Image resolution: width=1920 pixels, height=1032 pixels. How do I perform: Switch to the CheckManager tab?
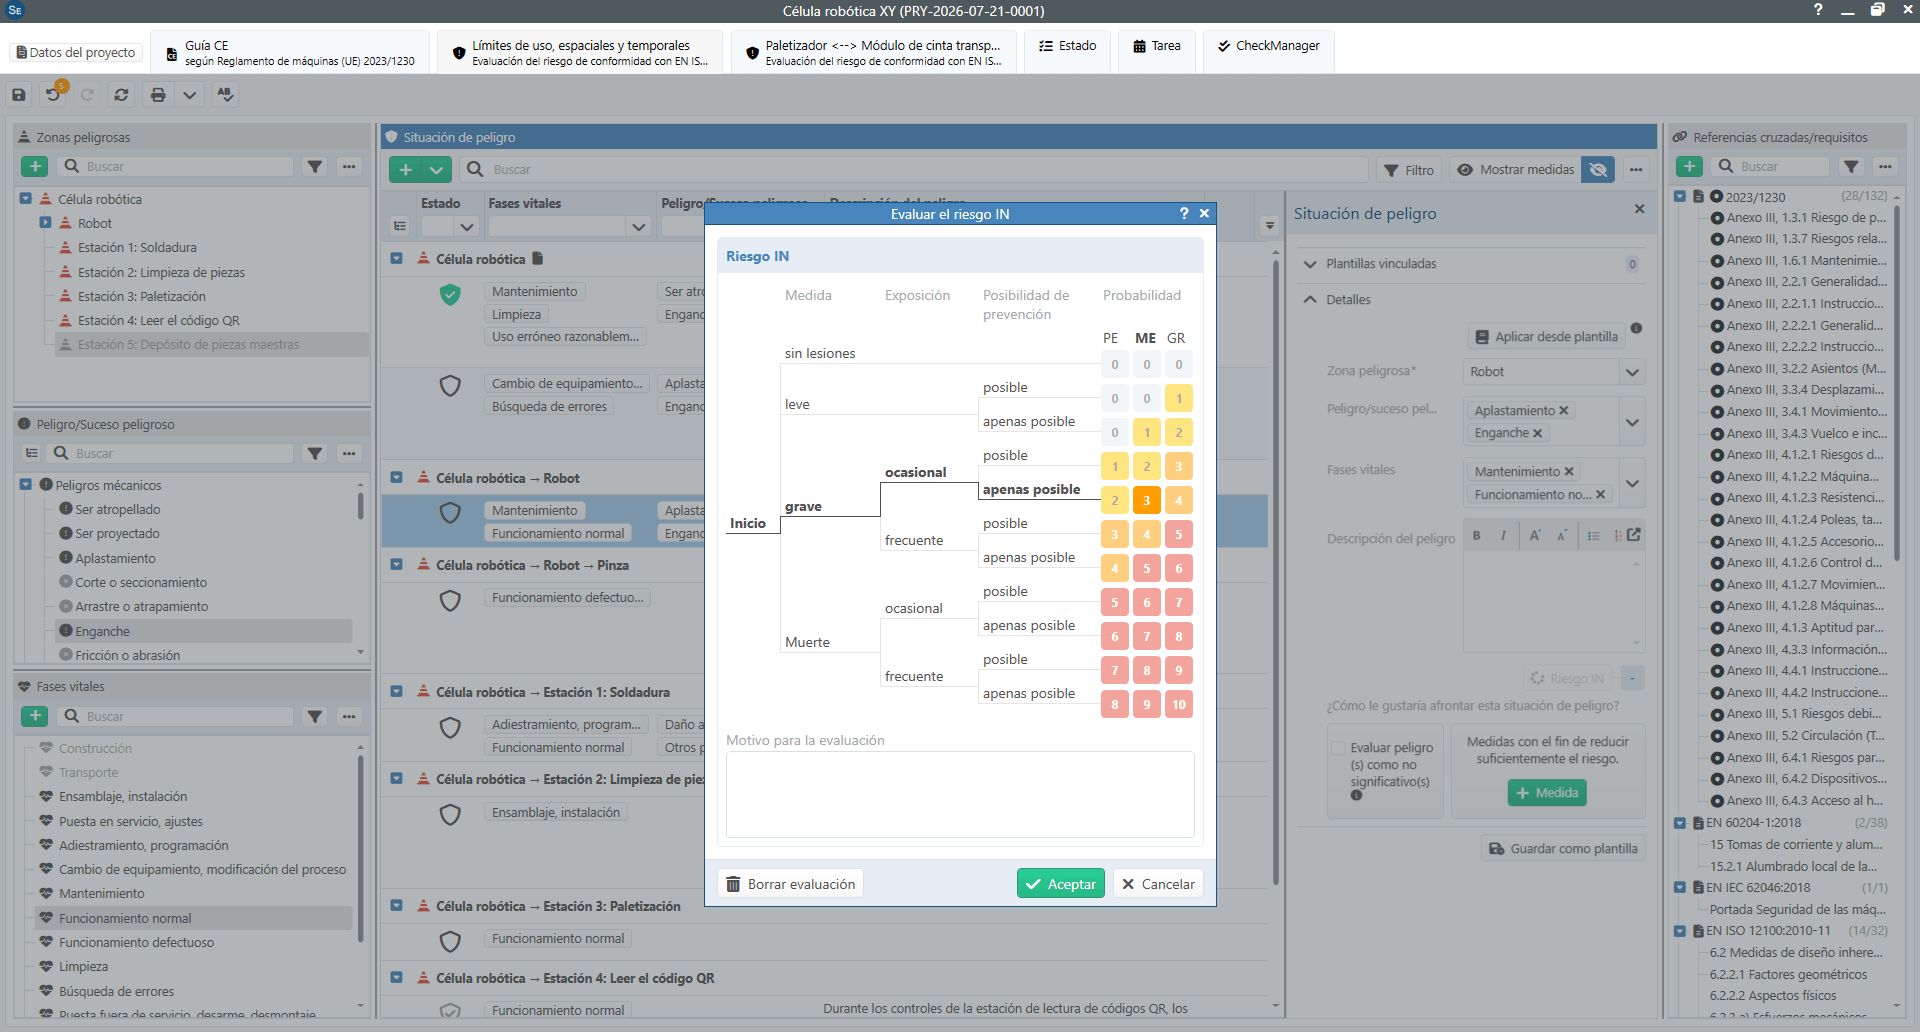tap(1268, 46)
